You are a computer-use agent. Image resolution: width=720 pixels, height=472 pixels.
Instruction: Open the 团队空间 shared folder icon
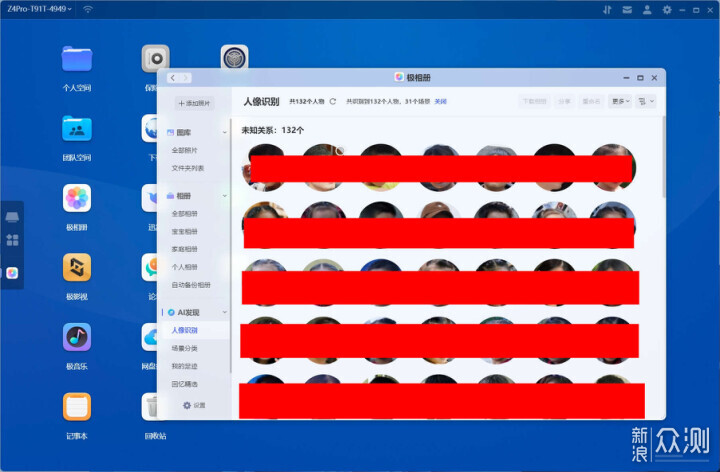(77, 129)
